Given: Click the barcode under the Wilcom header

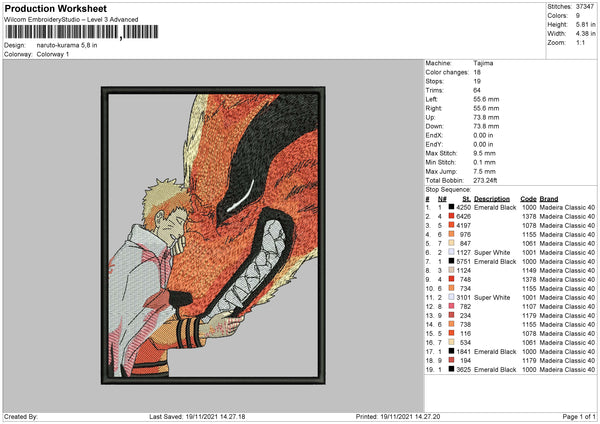Looking at the screenshot, I should 81,32.
